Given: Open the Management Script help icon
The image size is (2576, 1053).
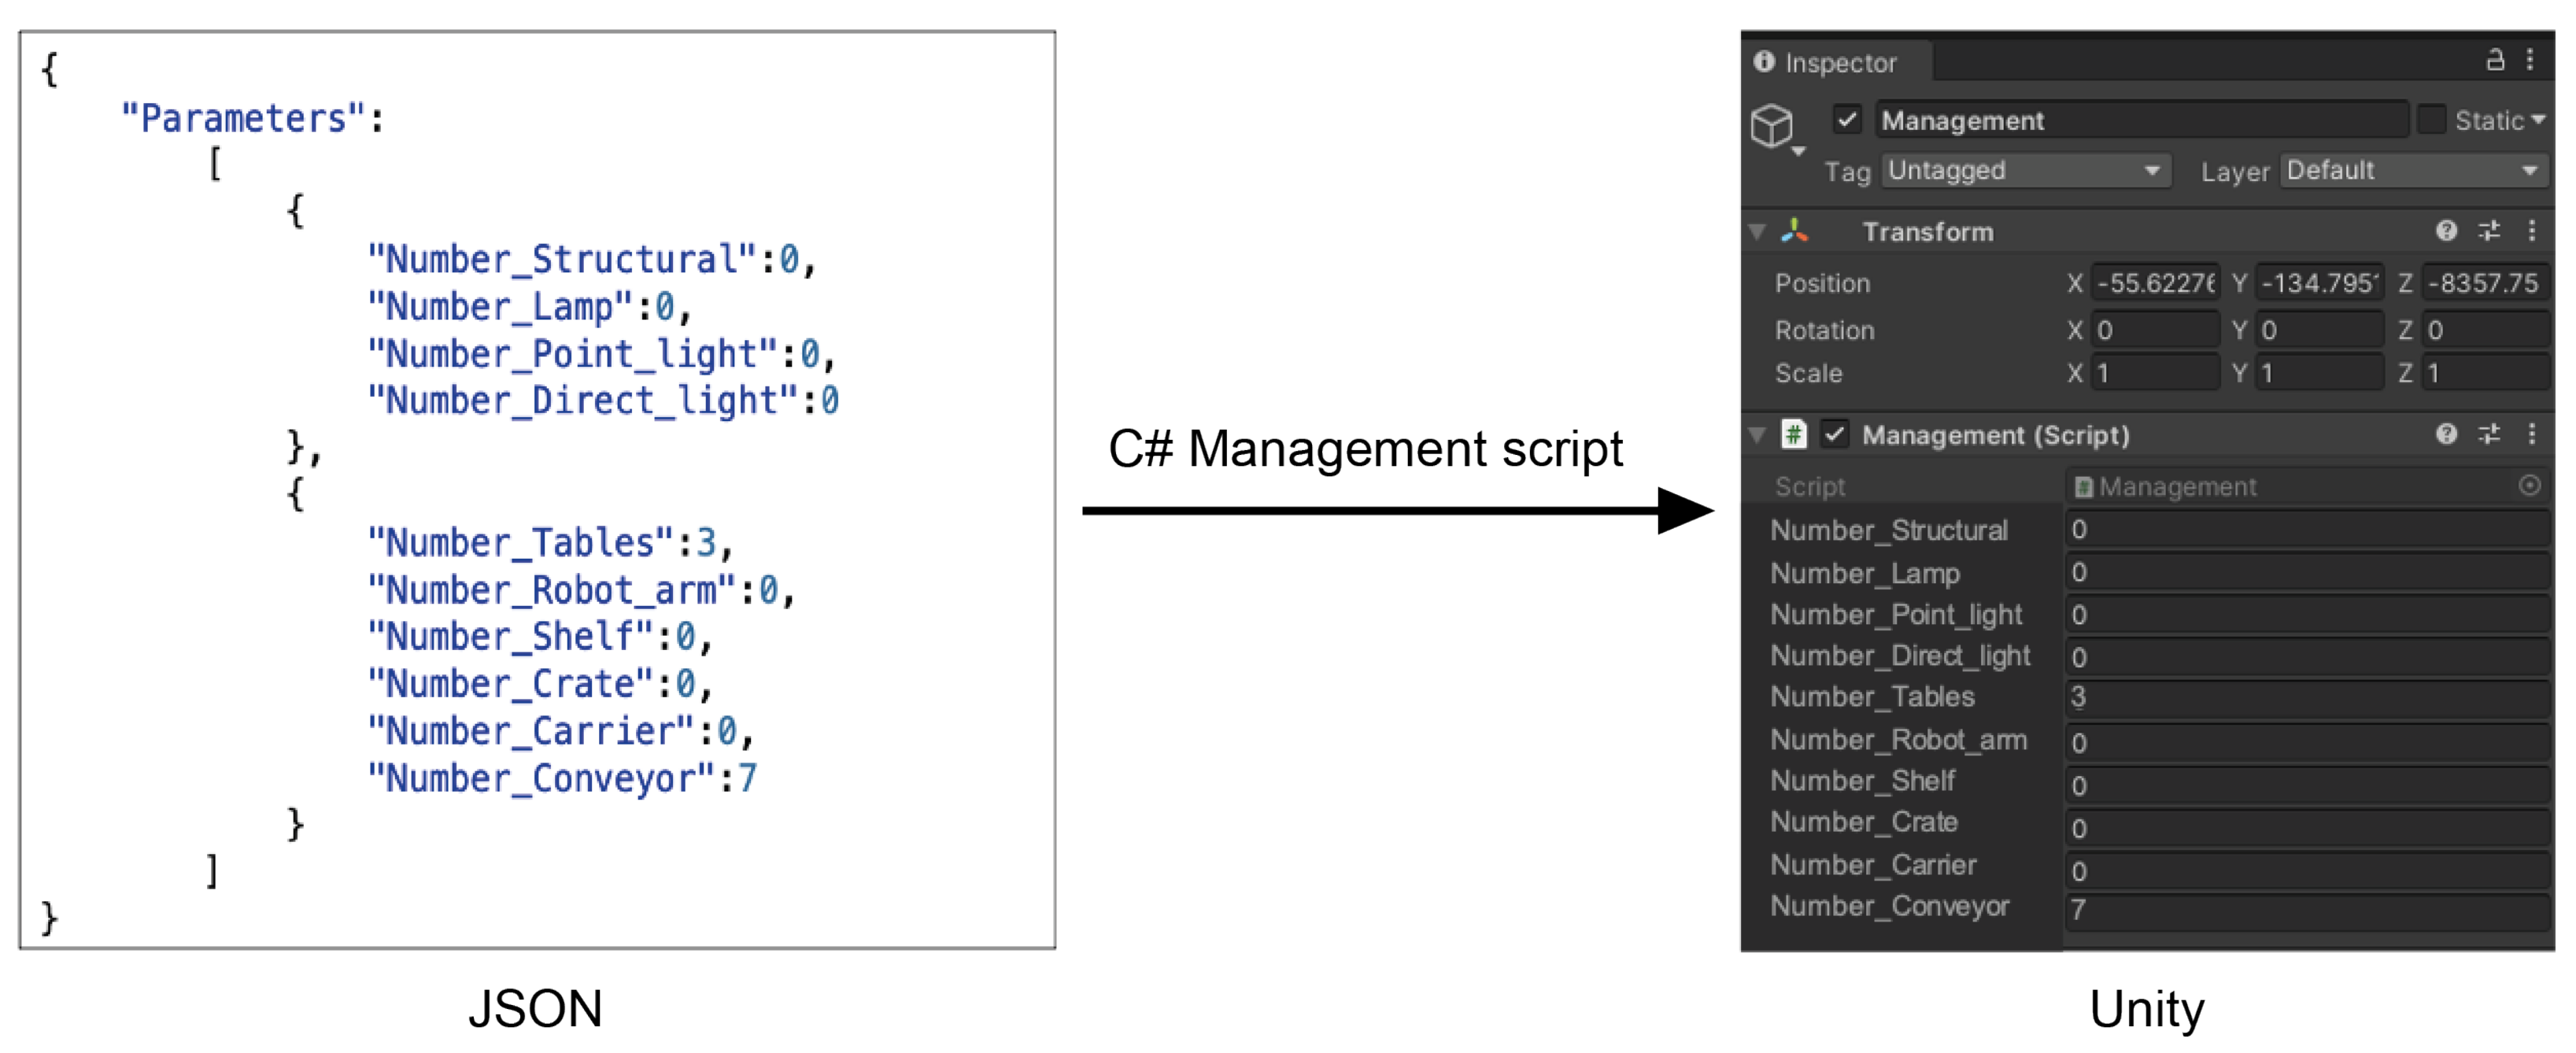Looking at the screenshot, I should click(2446, 434).
